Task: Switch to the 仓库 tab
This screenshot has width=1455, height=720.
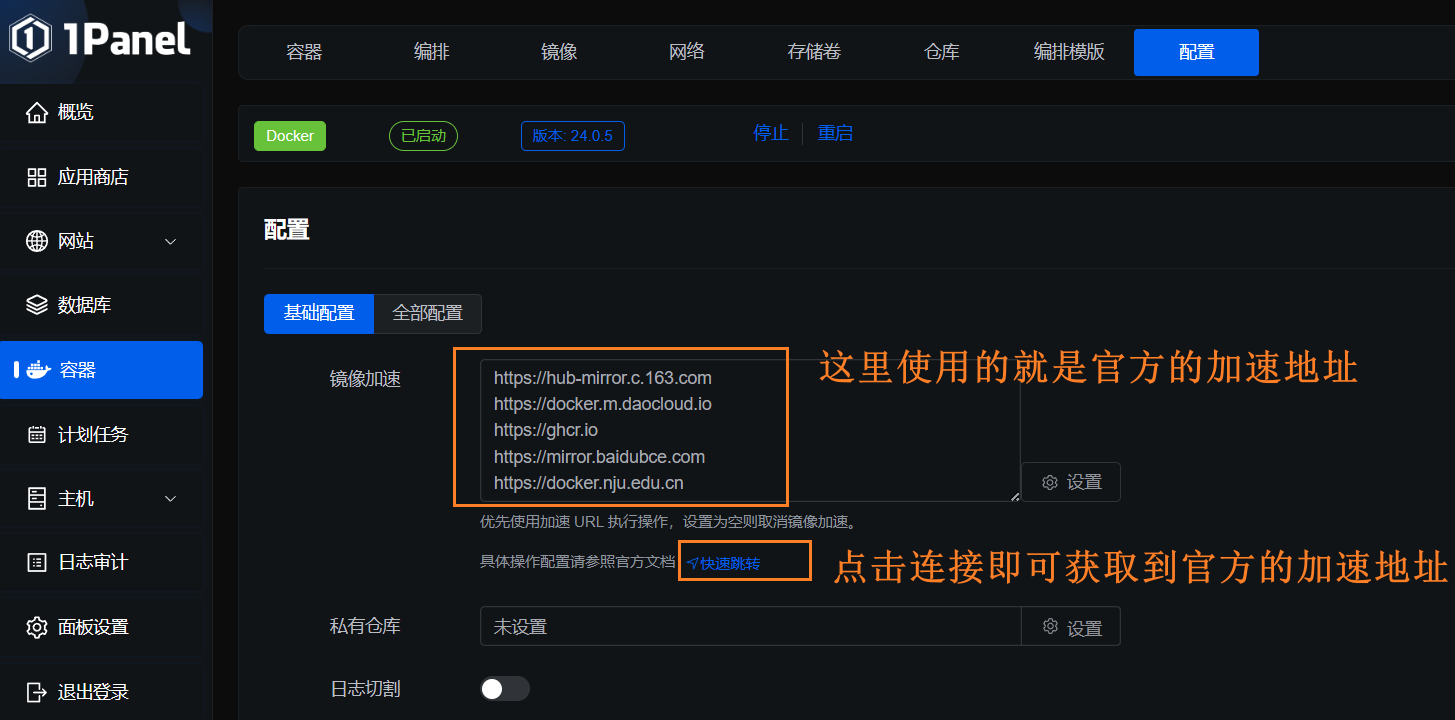Action: point(941,52)
